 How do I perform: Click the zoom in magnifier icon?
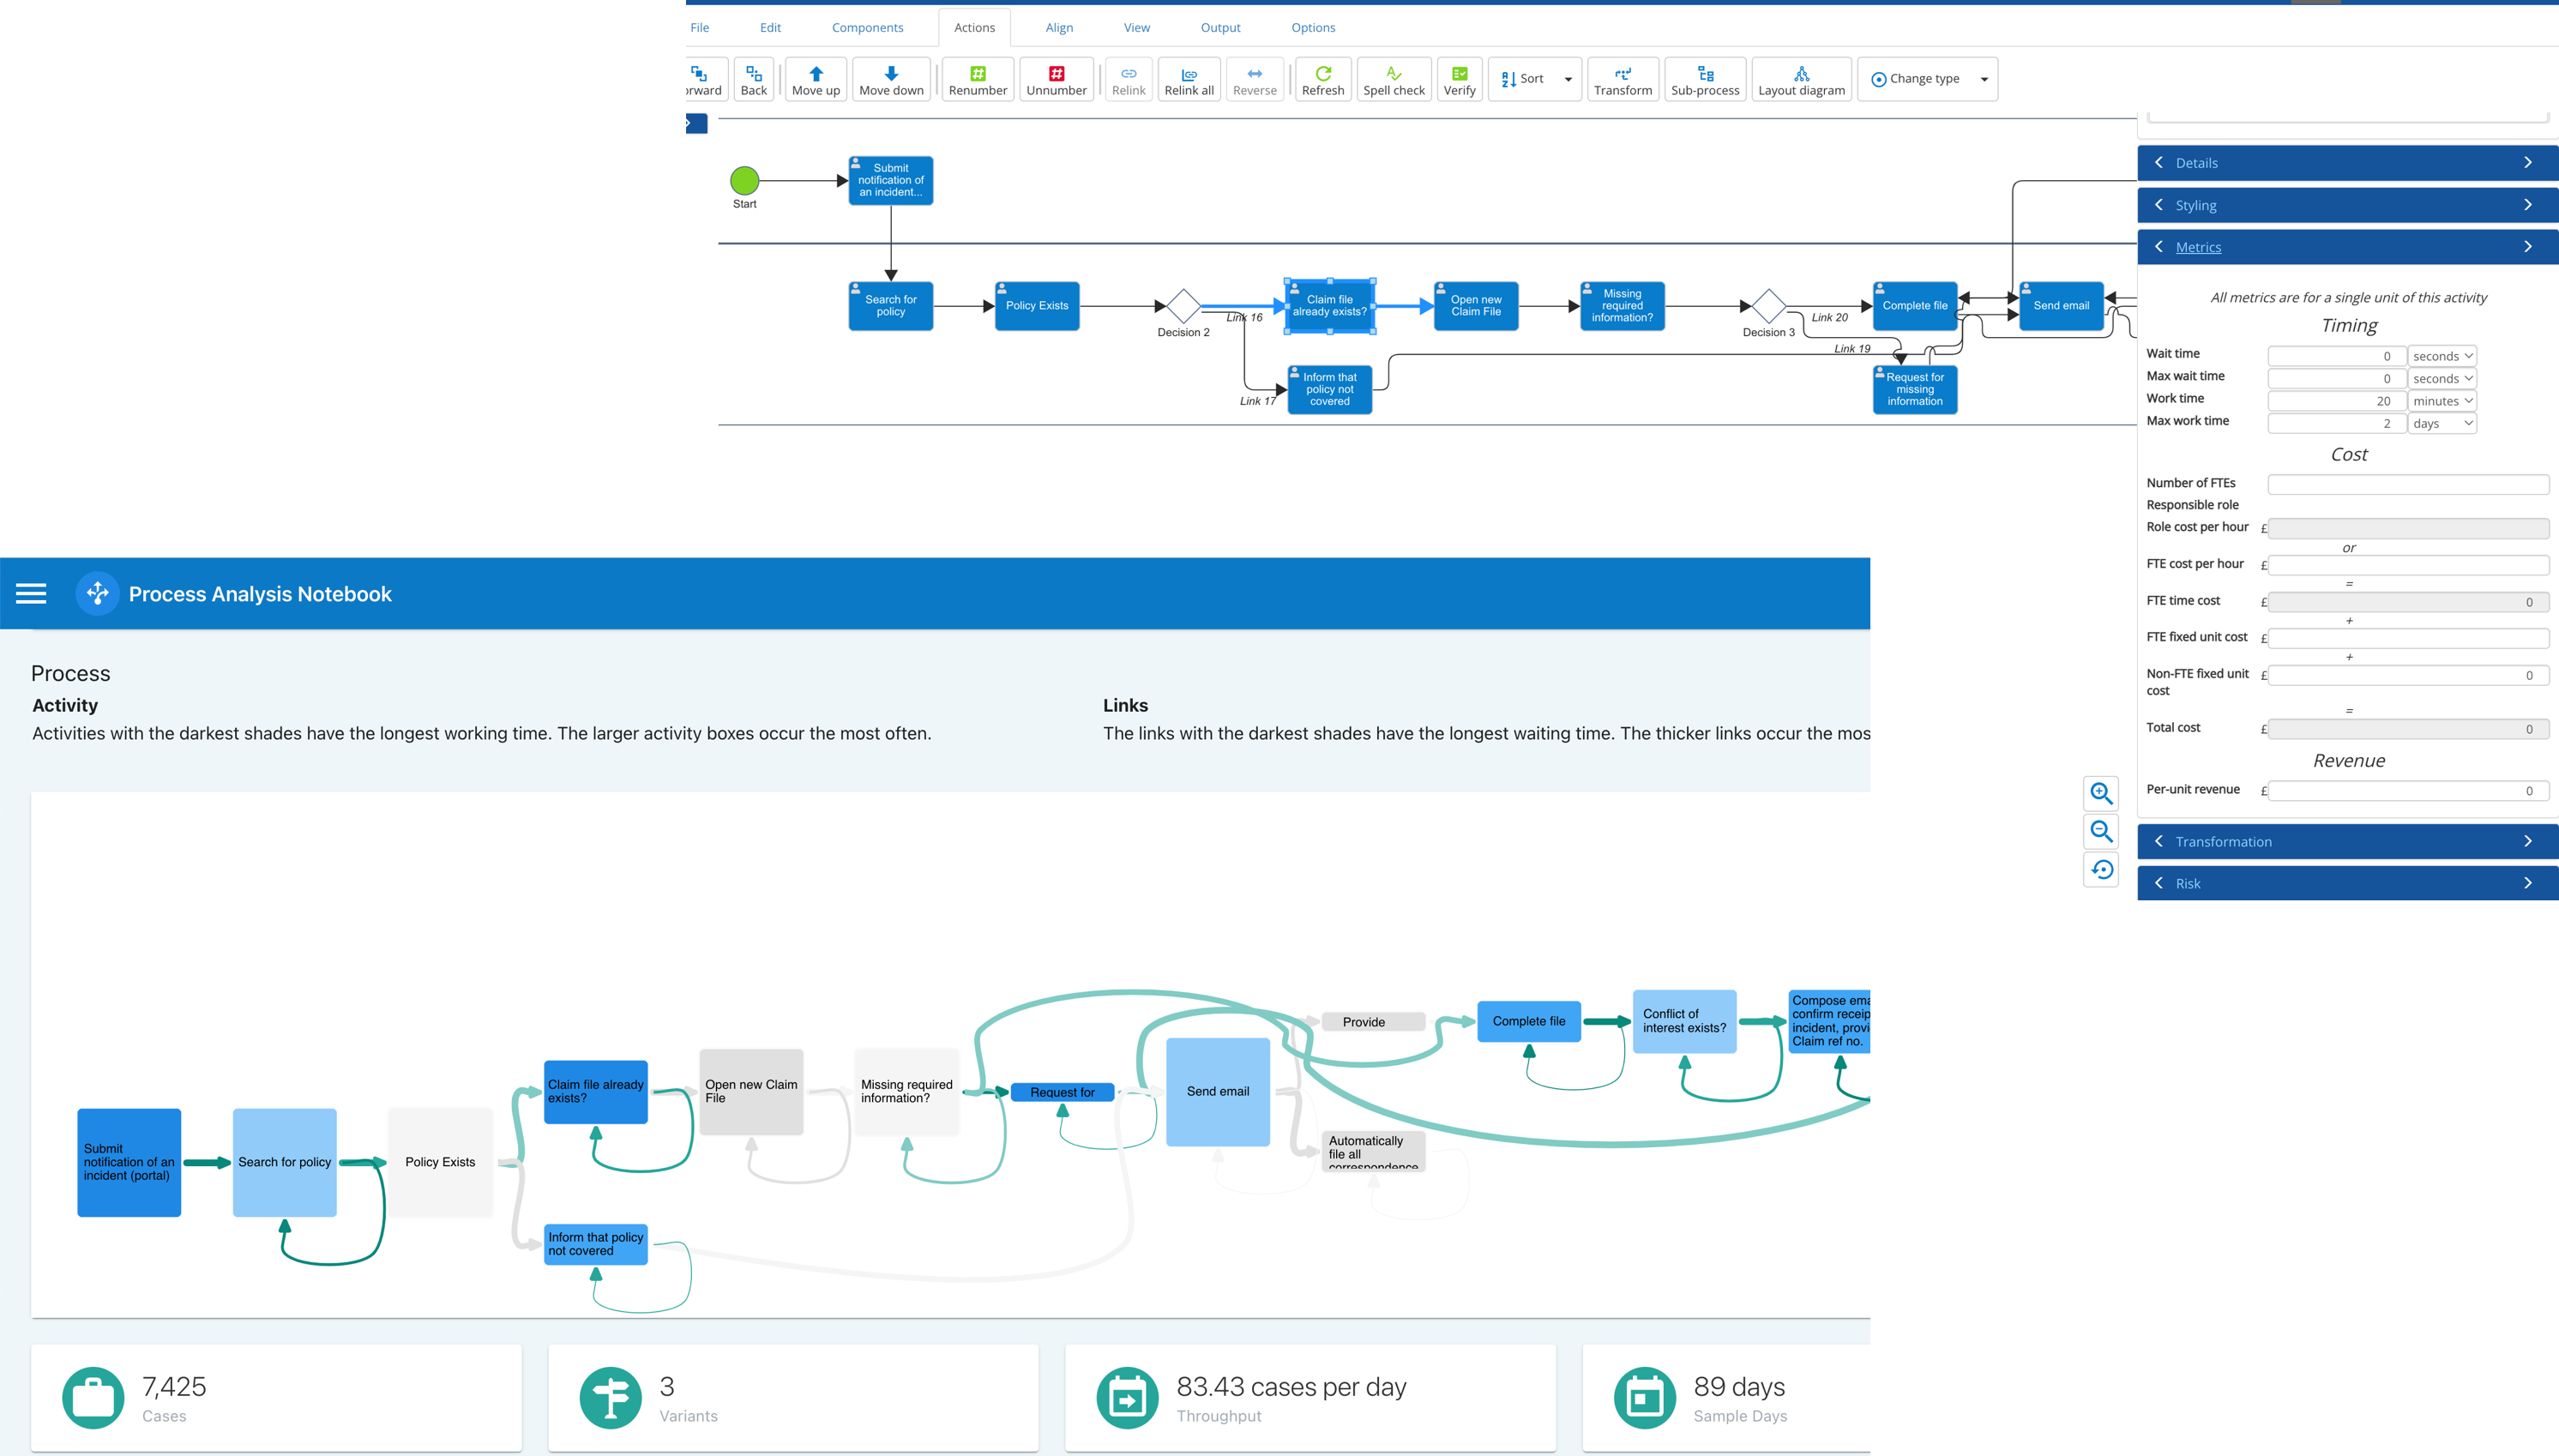(2101, 793)
